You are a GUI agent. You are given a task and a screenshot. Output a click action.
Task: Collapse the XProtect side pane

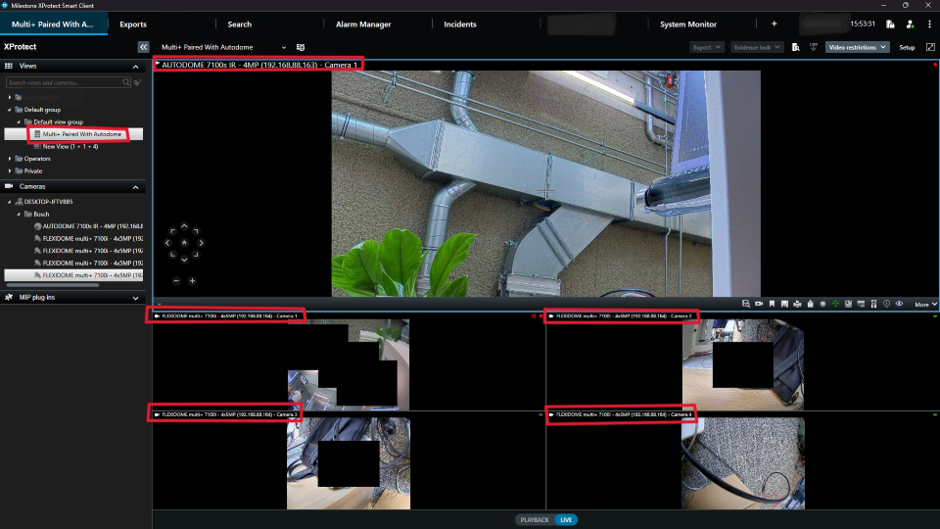pos(143,47)
